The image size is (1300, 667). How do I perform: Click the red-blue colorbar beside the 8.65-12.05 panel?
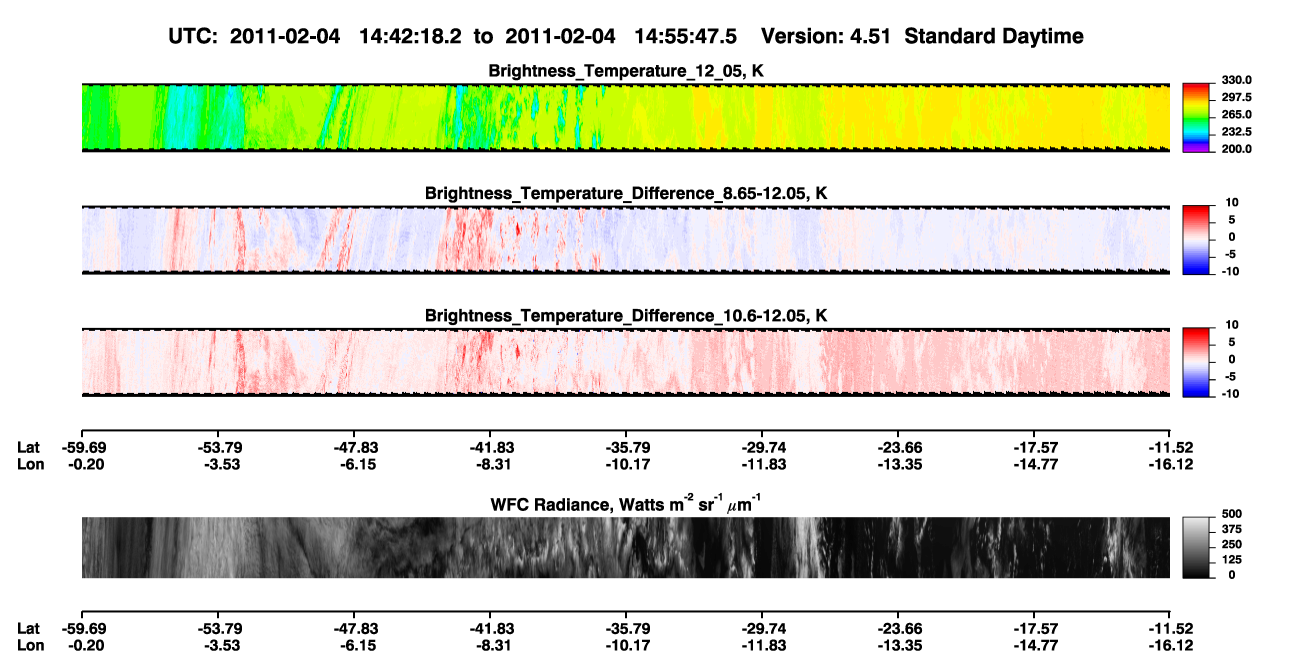click(1197, 240)
